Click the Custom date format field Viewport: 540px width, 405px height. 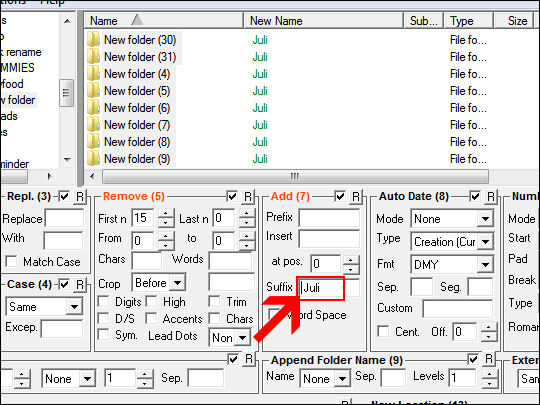[x=458, y=308]
